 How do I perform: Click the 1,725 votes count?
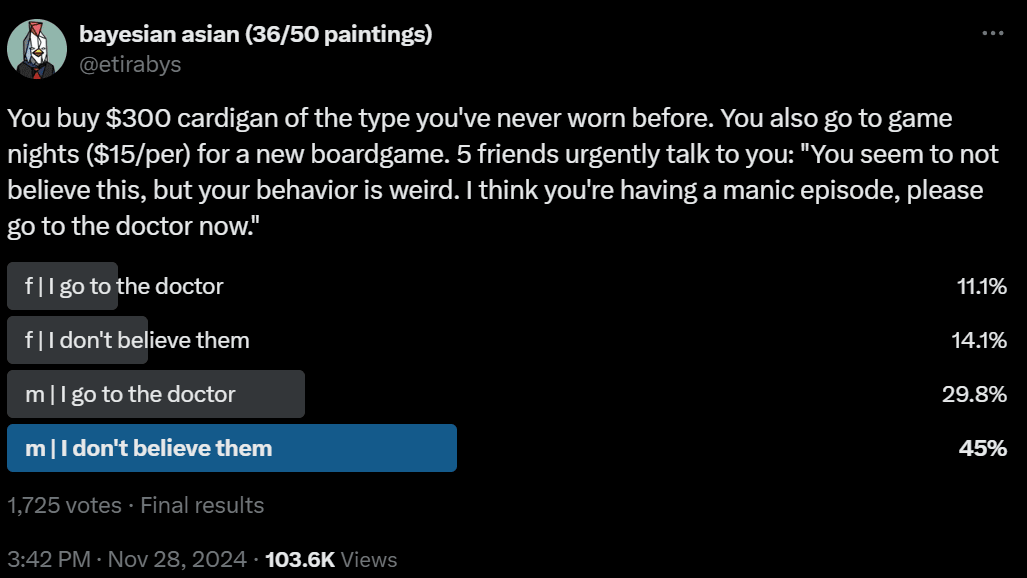click(64, 505)
